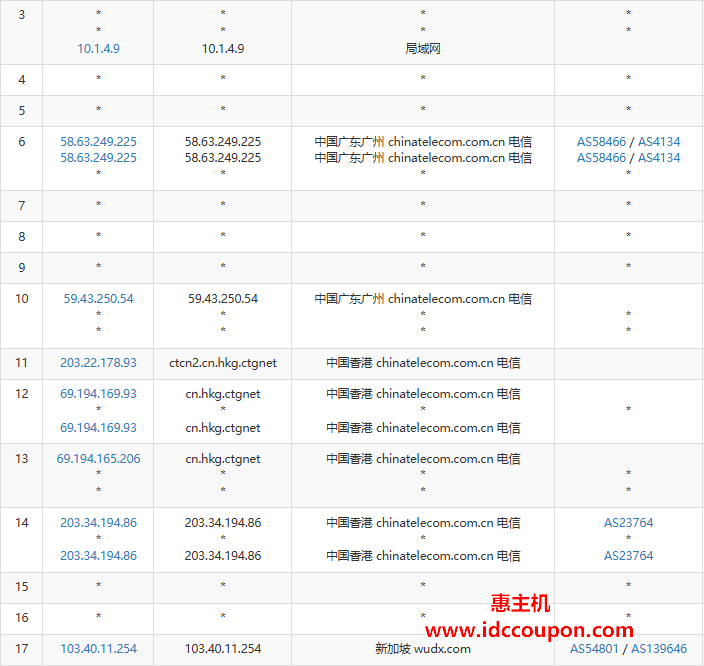Select the ctcn2.cn.hkg.ctgnet hostname cell
The height and width of the screenshot is (666, 704).
pos(223,363)
